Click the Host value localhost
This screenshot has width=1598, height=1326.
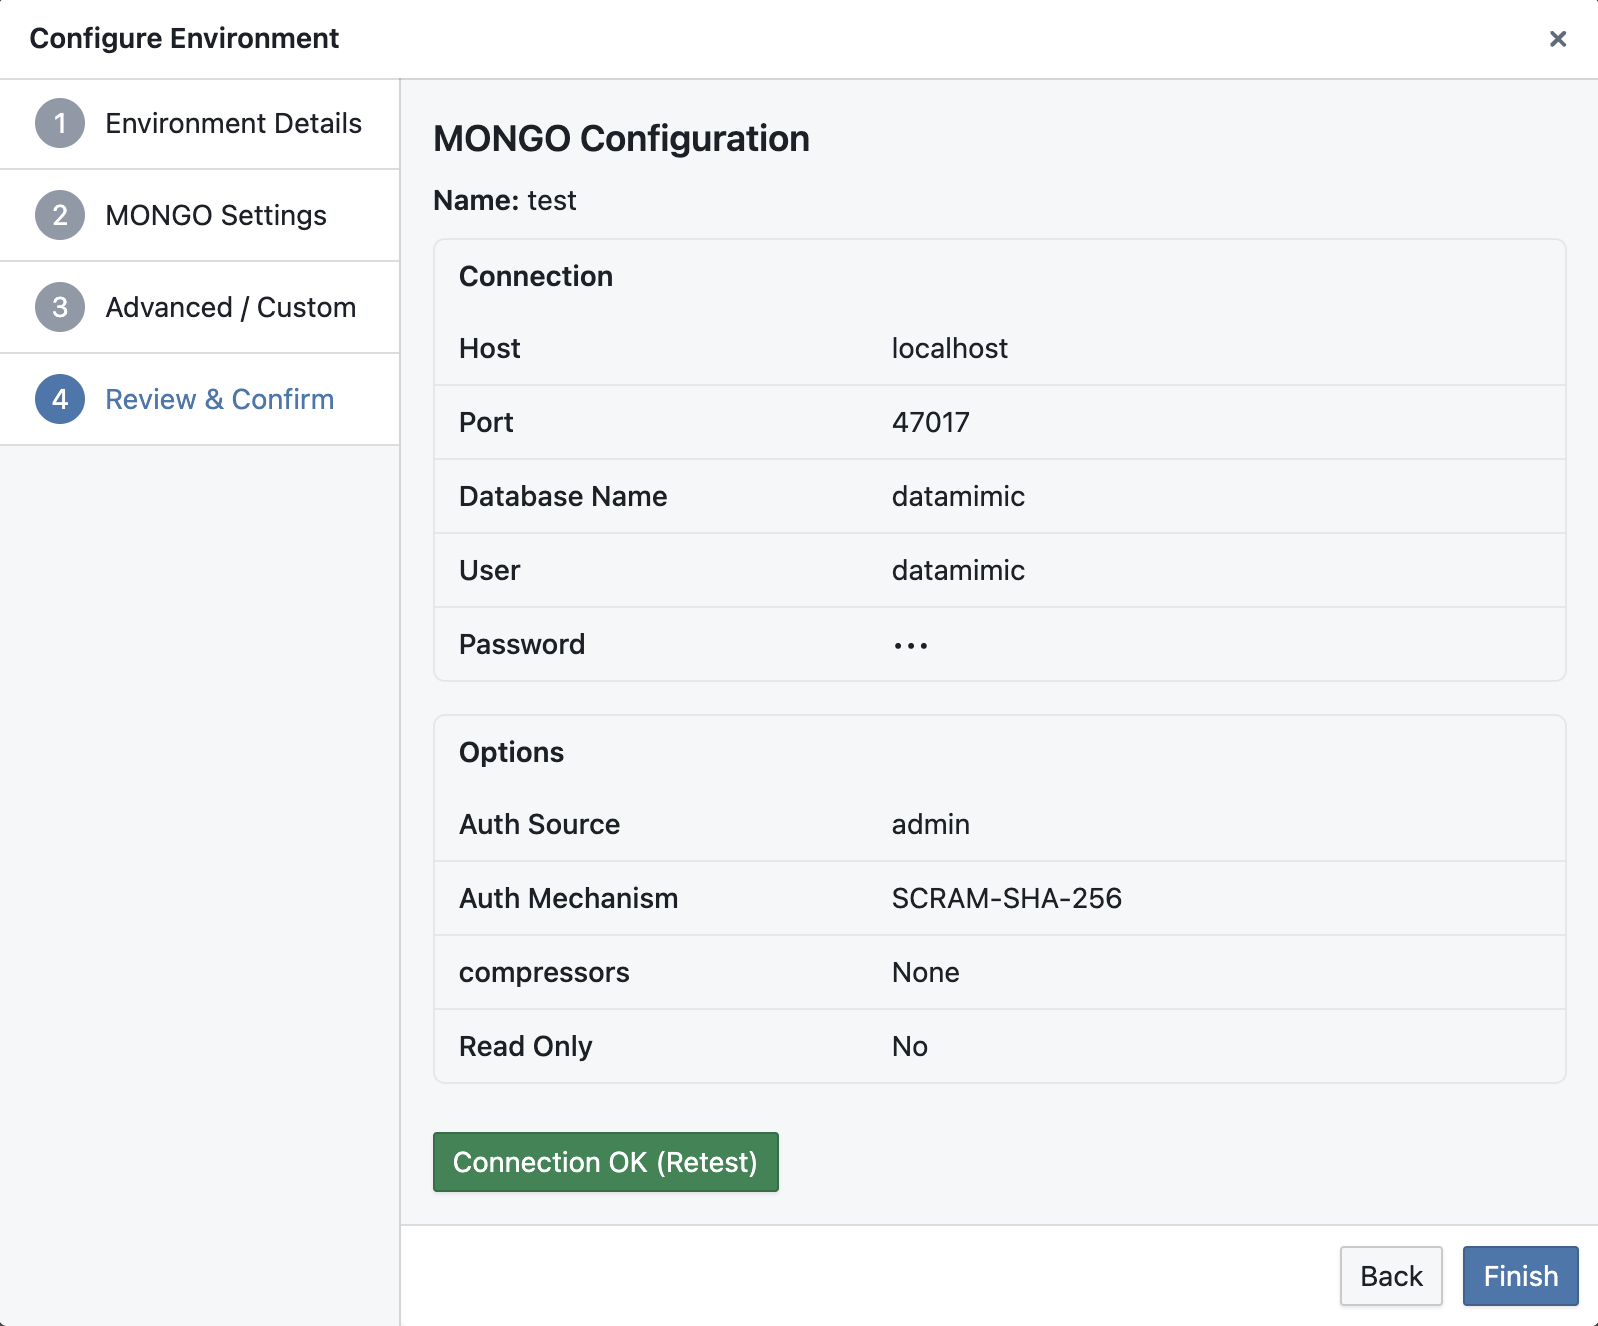[949, 348]
